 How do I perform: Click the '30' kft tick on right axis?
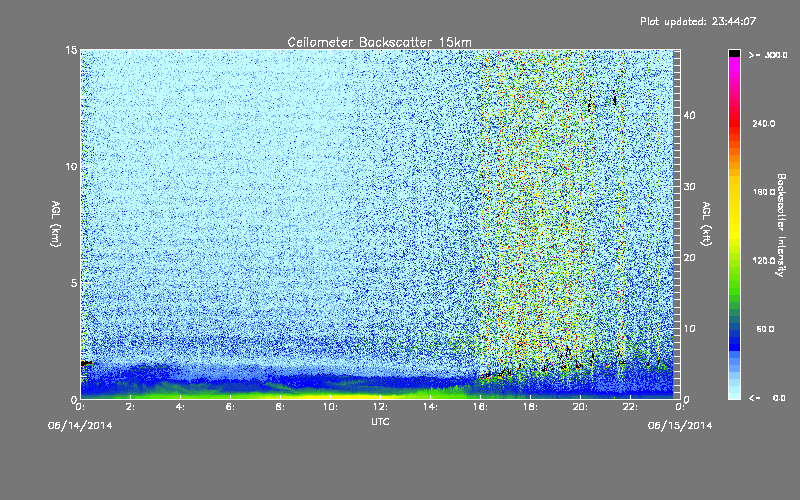click(689, 186)
